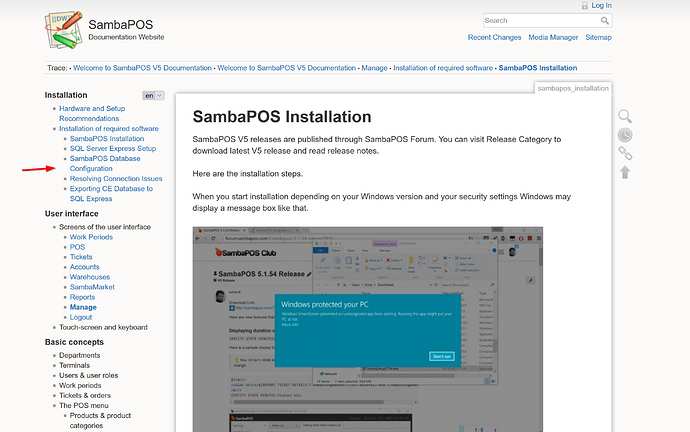Click The POS menu entry
The width and height of the screenshot is (690, 432).
[x=84, y=406]
